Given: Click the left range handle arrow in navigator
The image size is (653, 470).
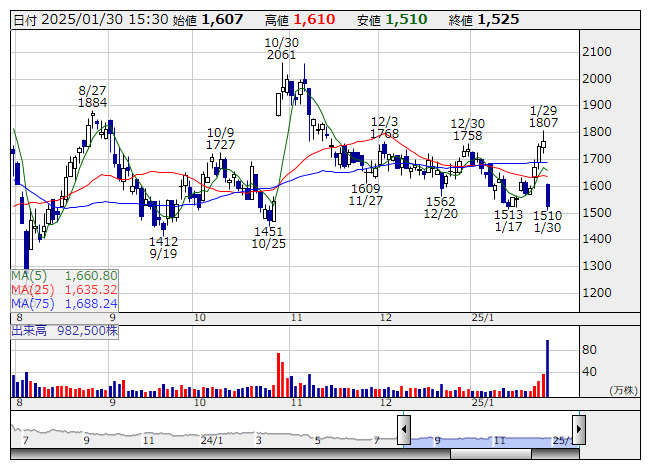Looking at the screenshot, I should pos(404,430).
